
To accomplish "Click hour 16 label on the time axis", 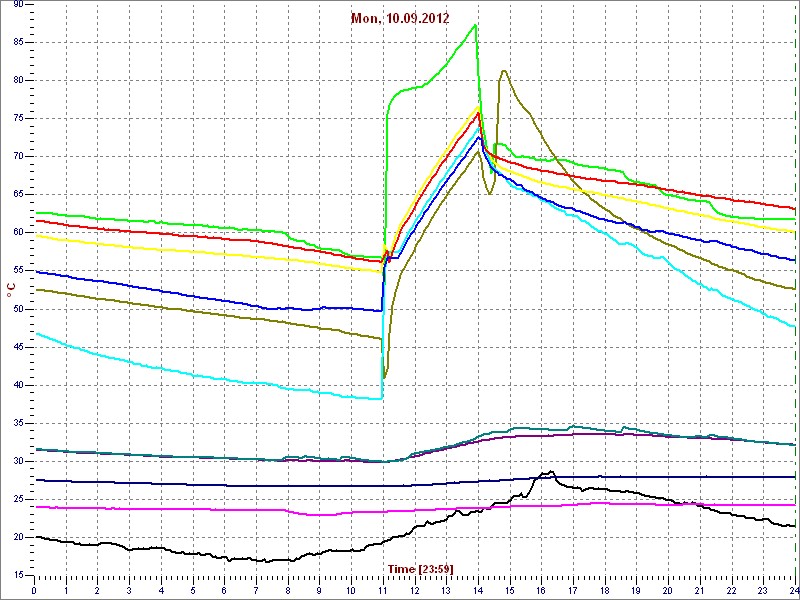I will [542, 591].
